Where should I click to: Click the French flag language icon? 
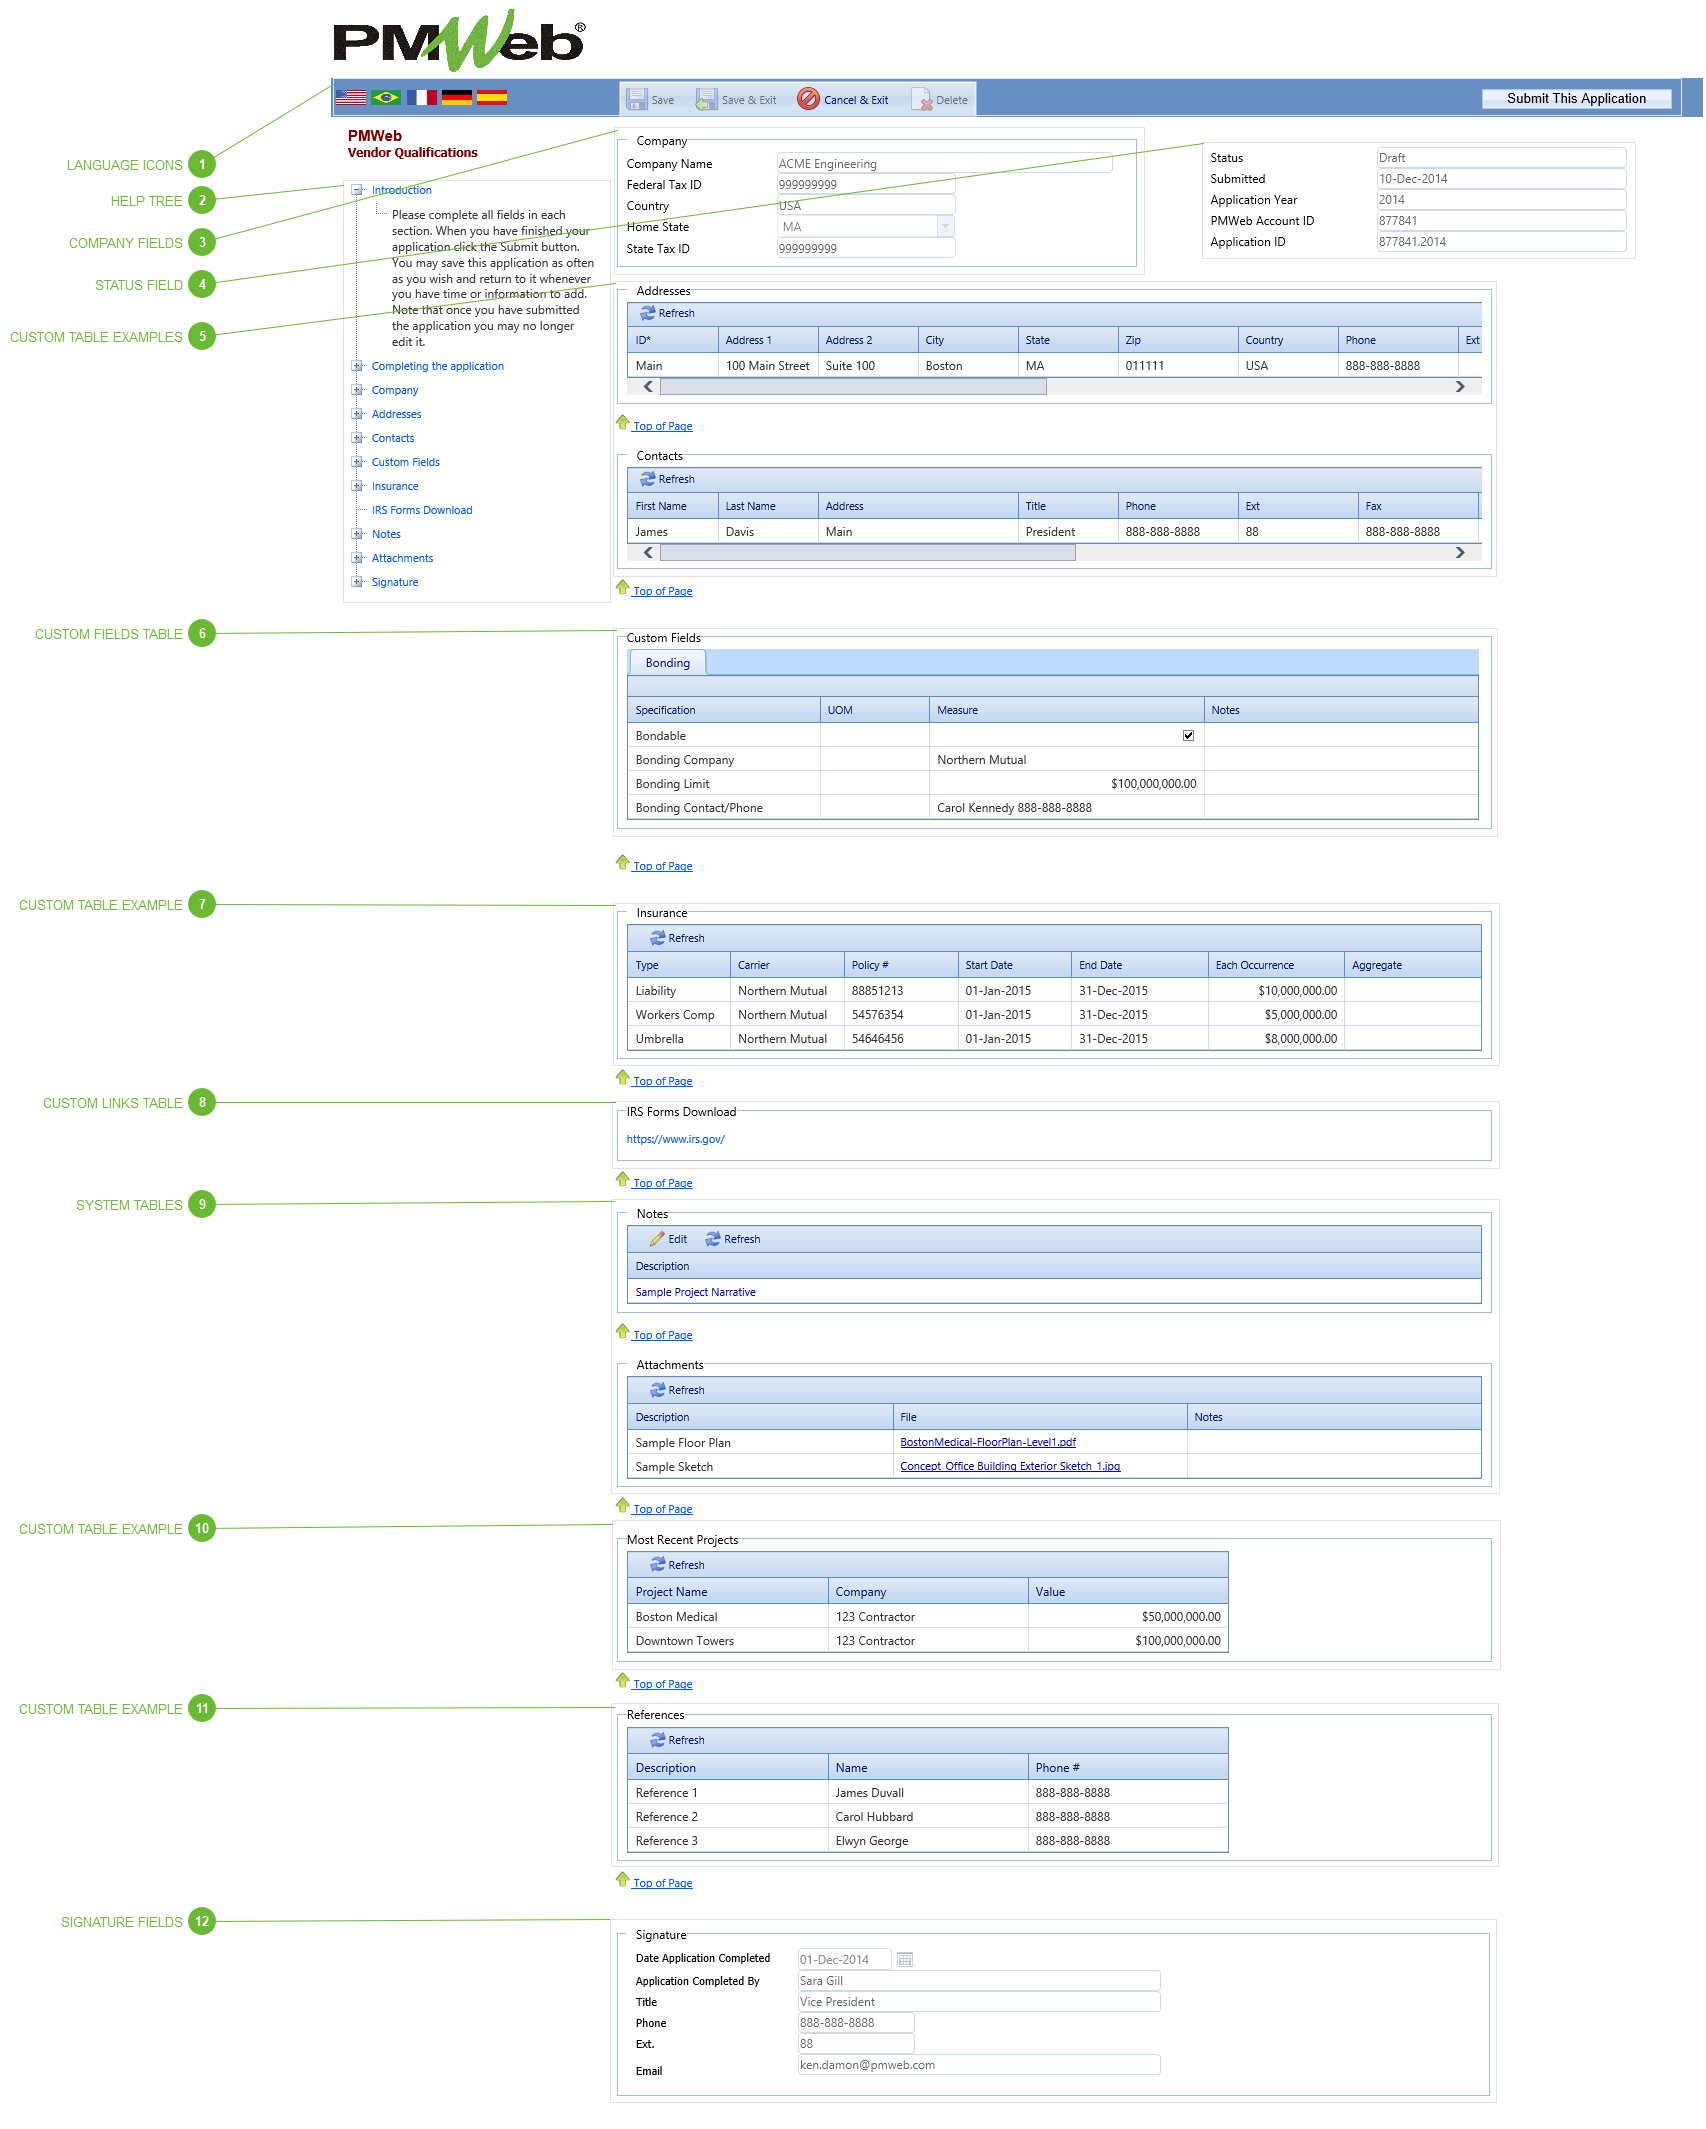point(422,97)
